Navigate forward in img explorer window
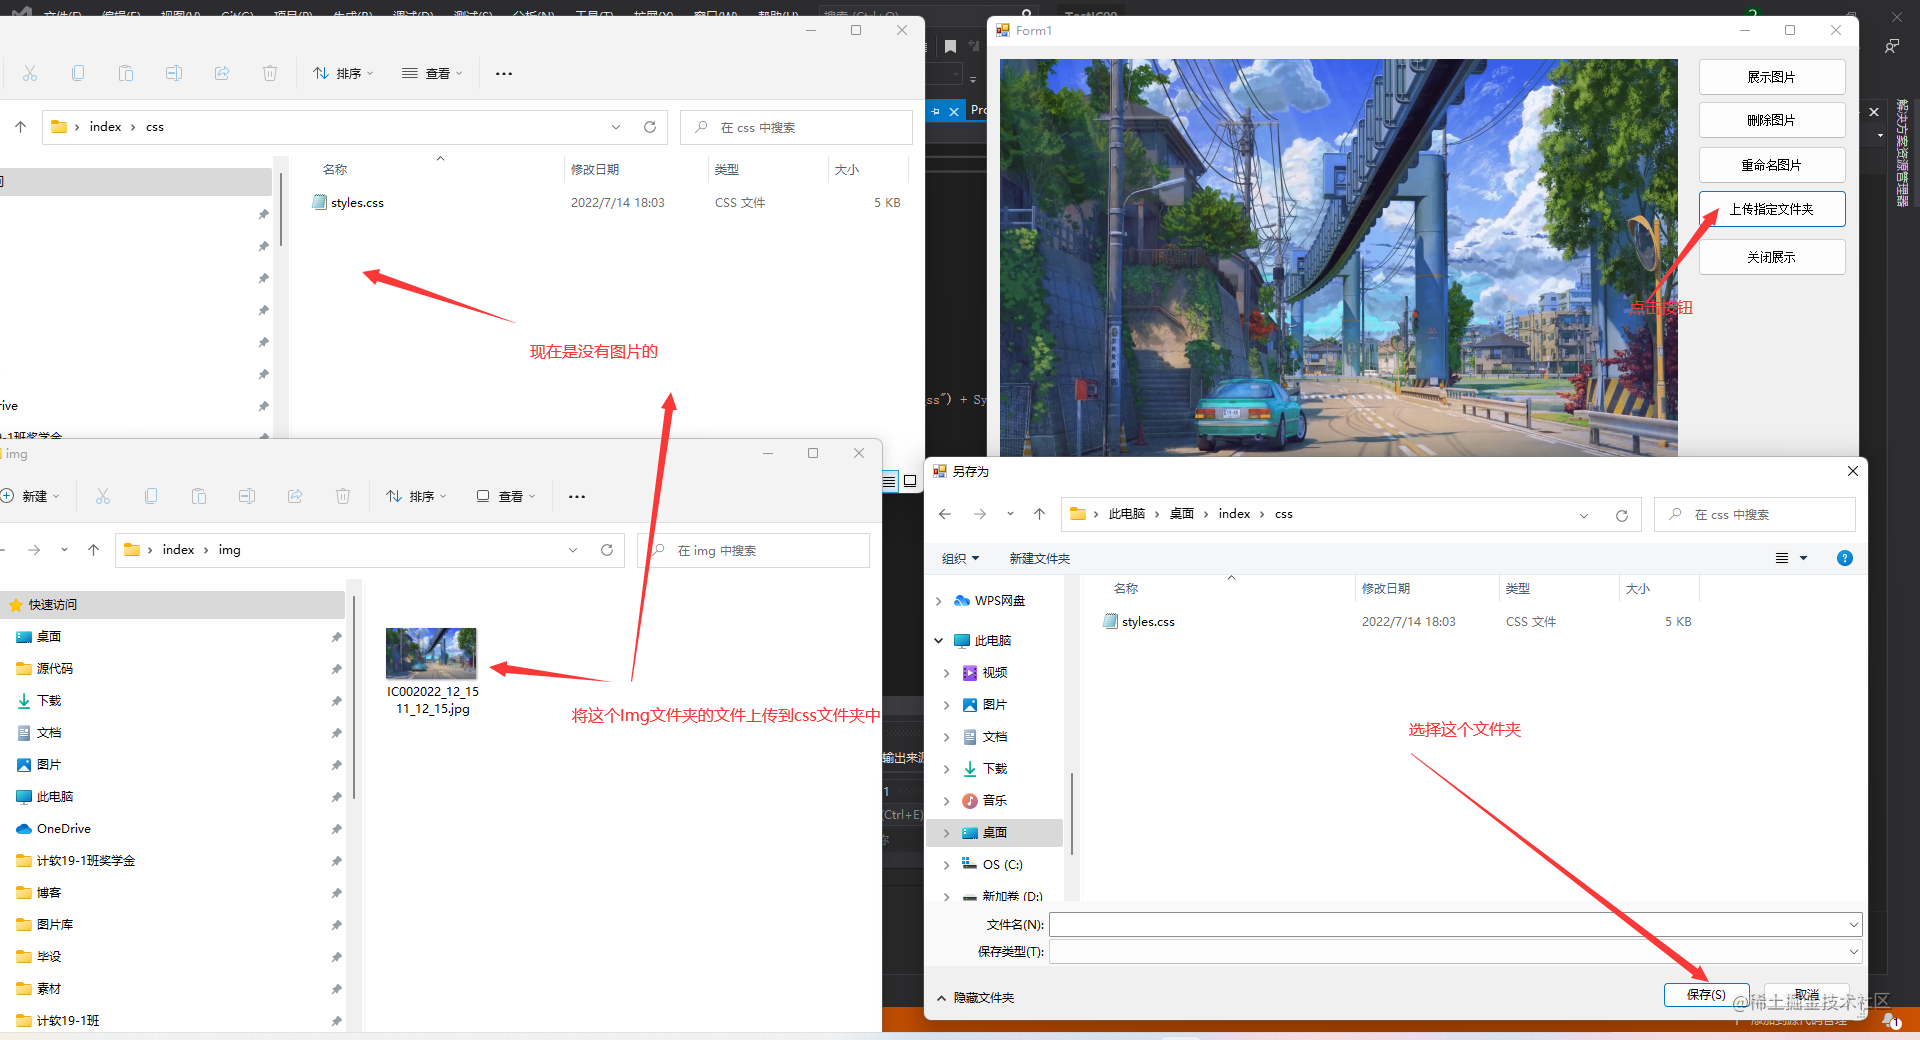The height and width of the screenshot is (1040, 1920). tap(34, 550)
